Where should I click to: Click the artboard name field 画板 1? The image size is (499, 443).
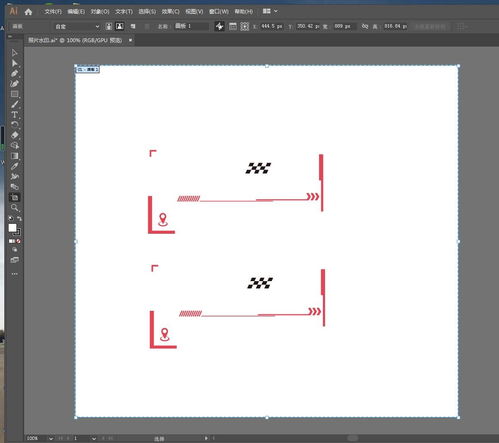click(192, 26)
